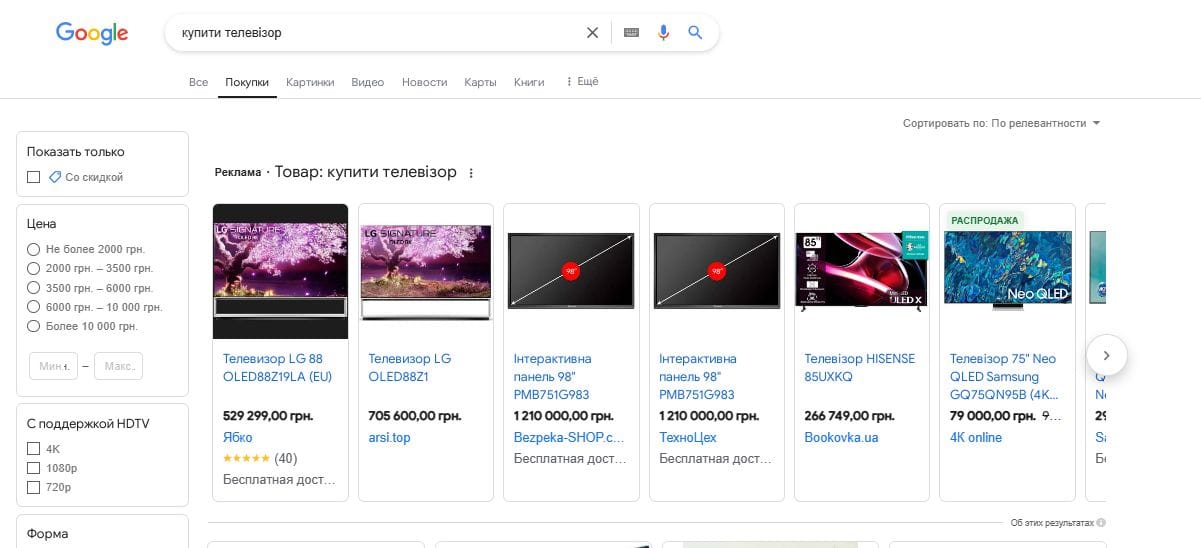The height and width of the screenshot is (548, 1201).
Task: Click the Мин. price input field
Action: [x=54, y=367]
